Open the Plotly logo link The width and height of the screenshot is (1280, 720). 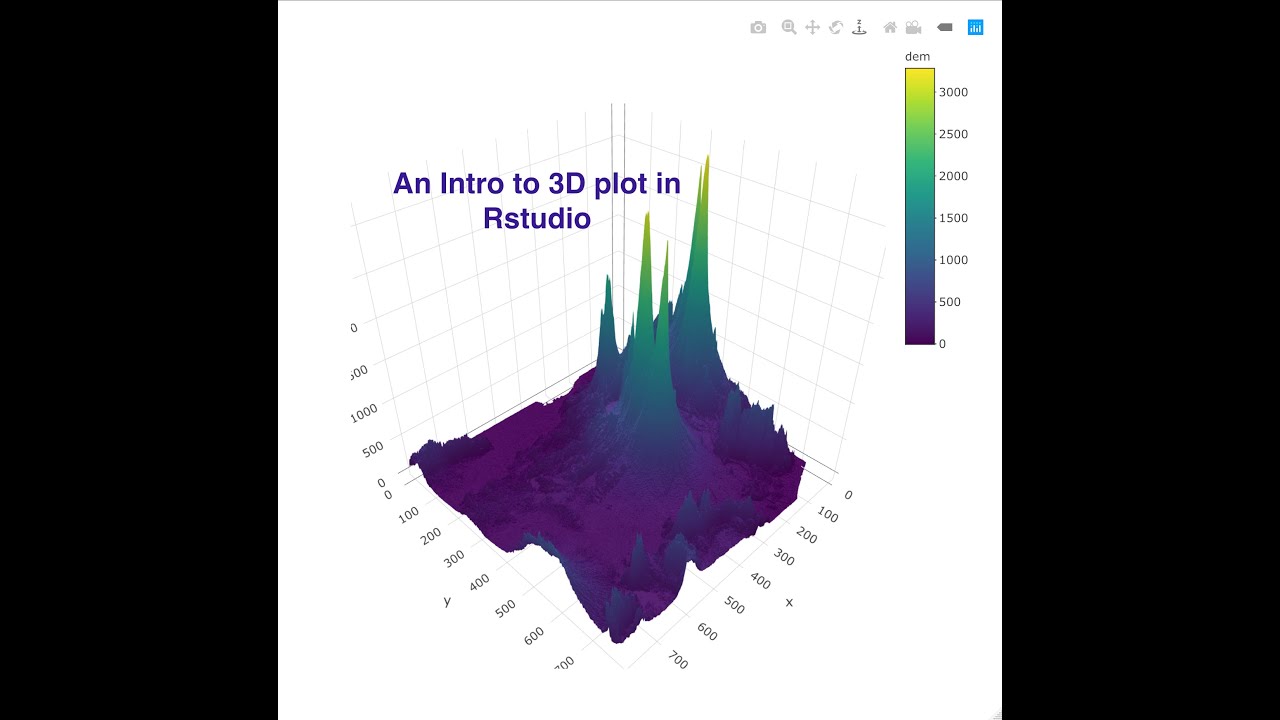point(976,28)
